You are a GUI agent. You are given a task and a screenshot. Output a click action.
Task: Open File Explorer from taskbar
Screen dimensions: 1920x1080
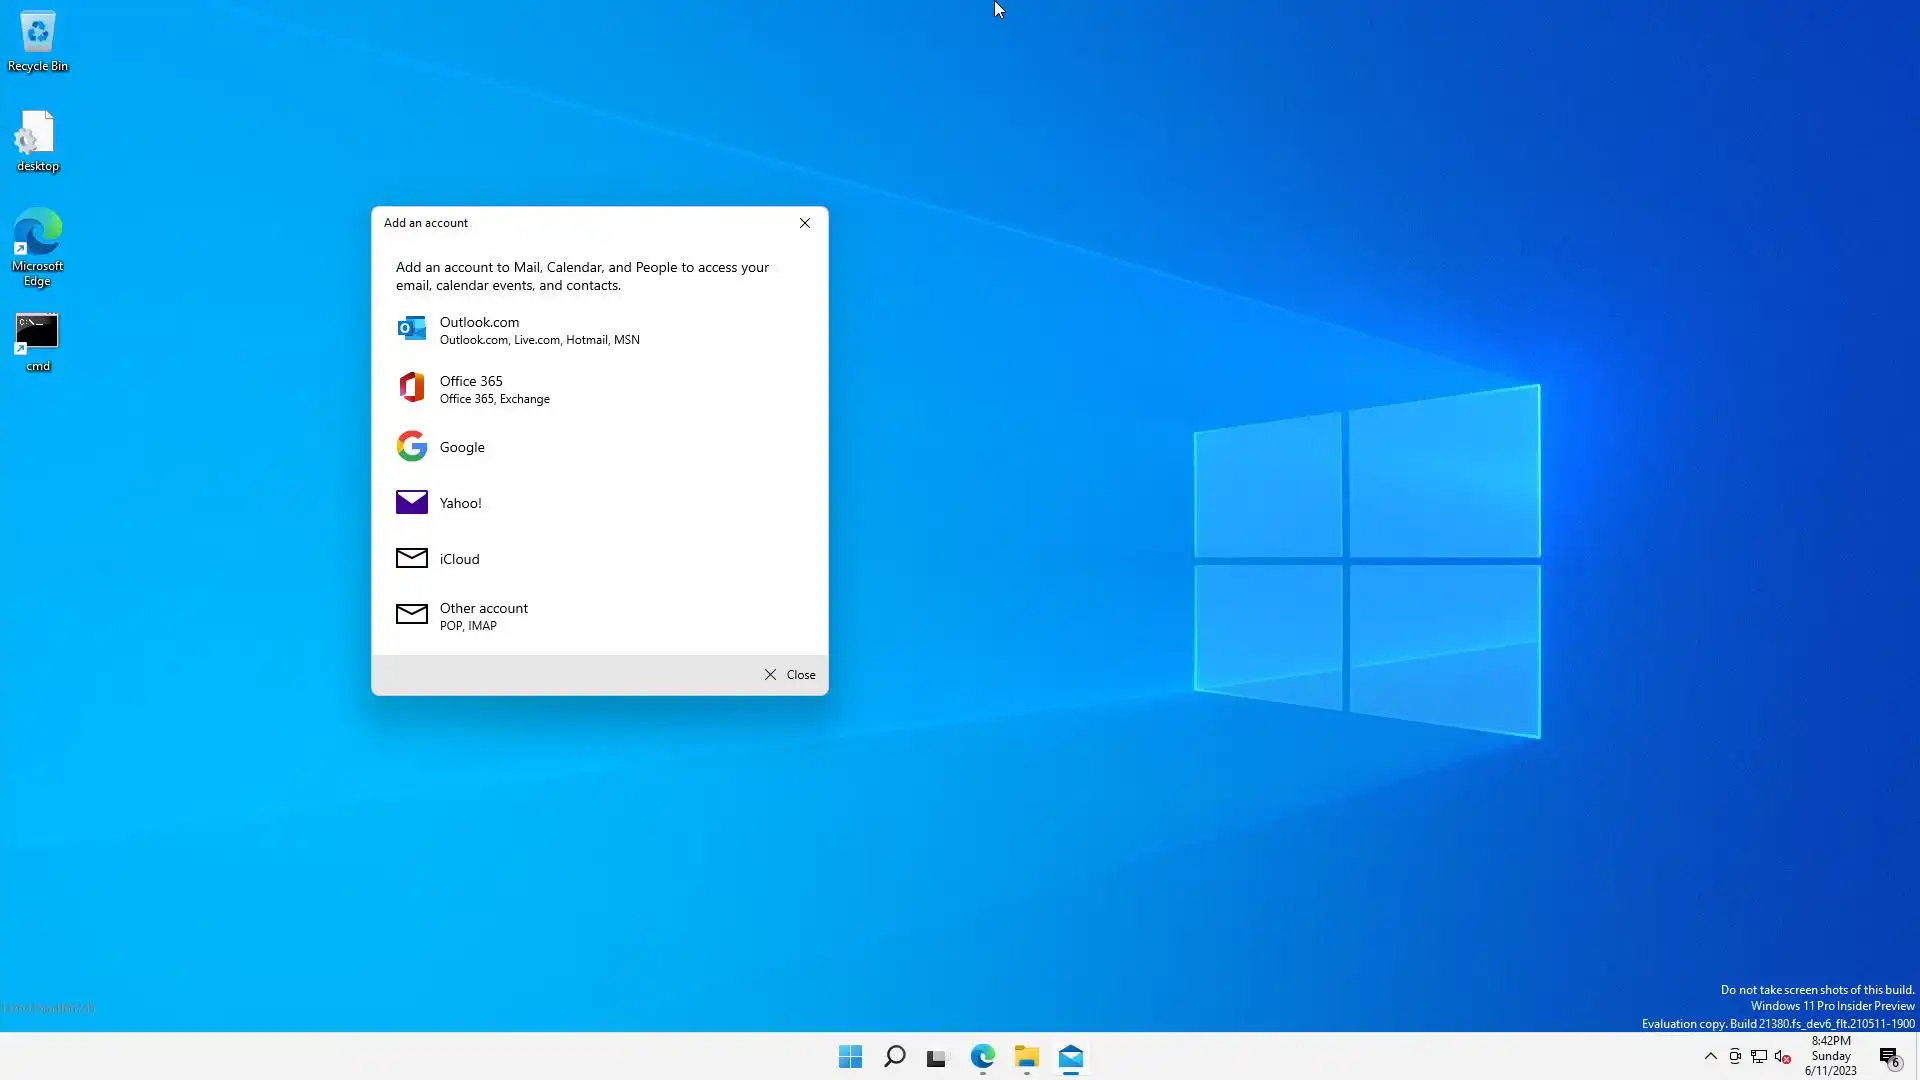tap(1027, 1057)
